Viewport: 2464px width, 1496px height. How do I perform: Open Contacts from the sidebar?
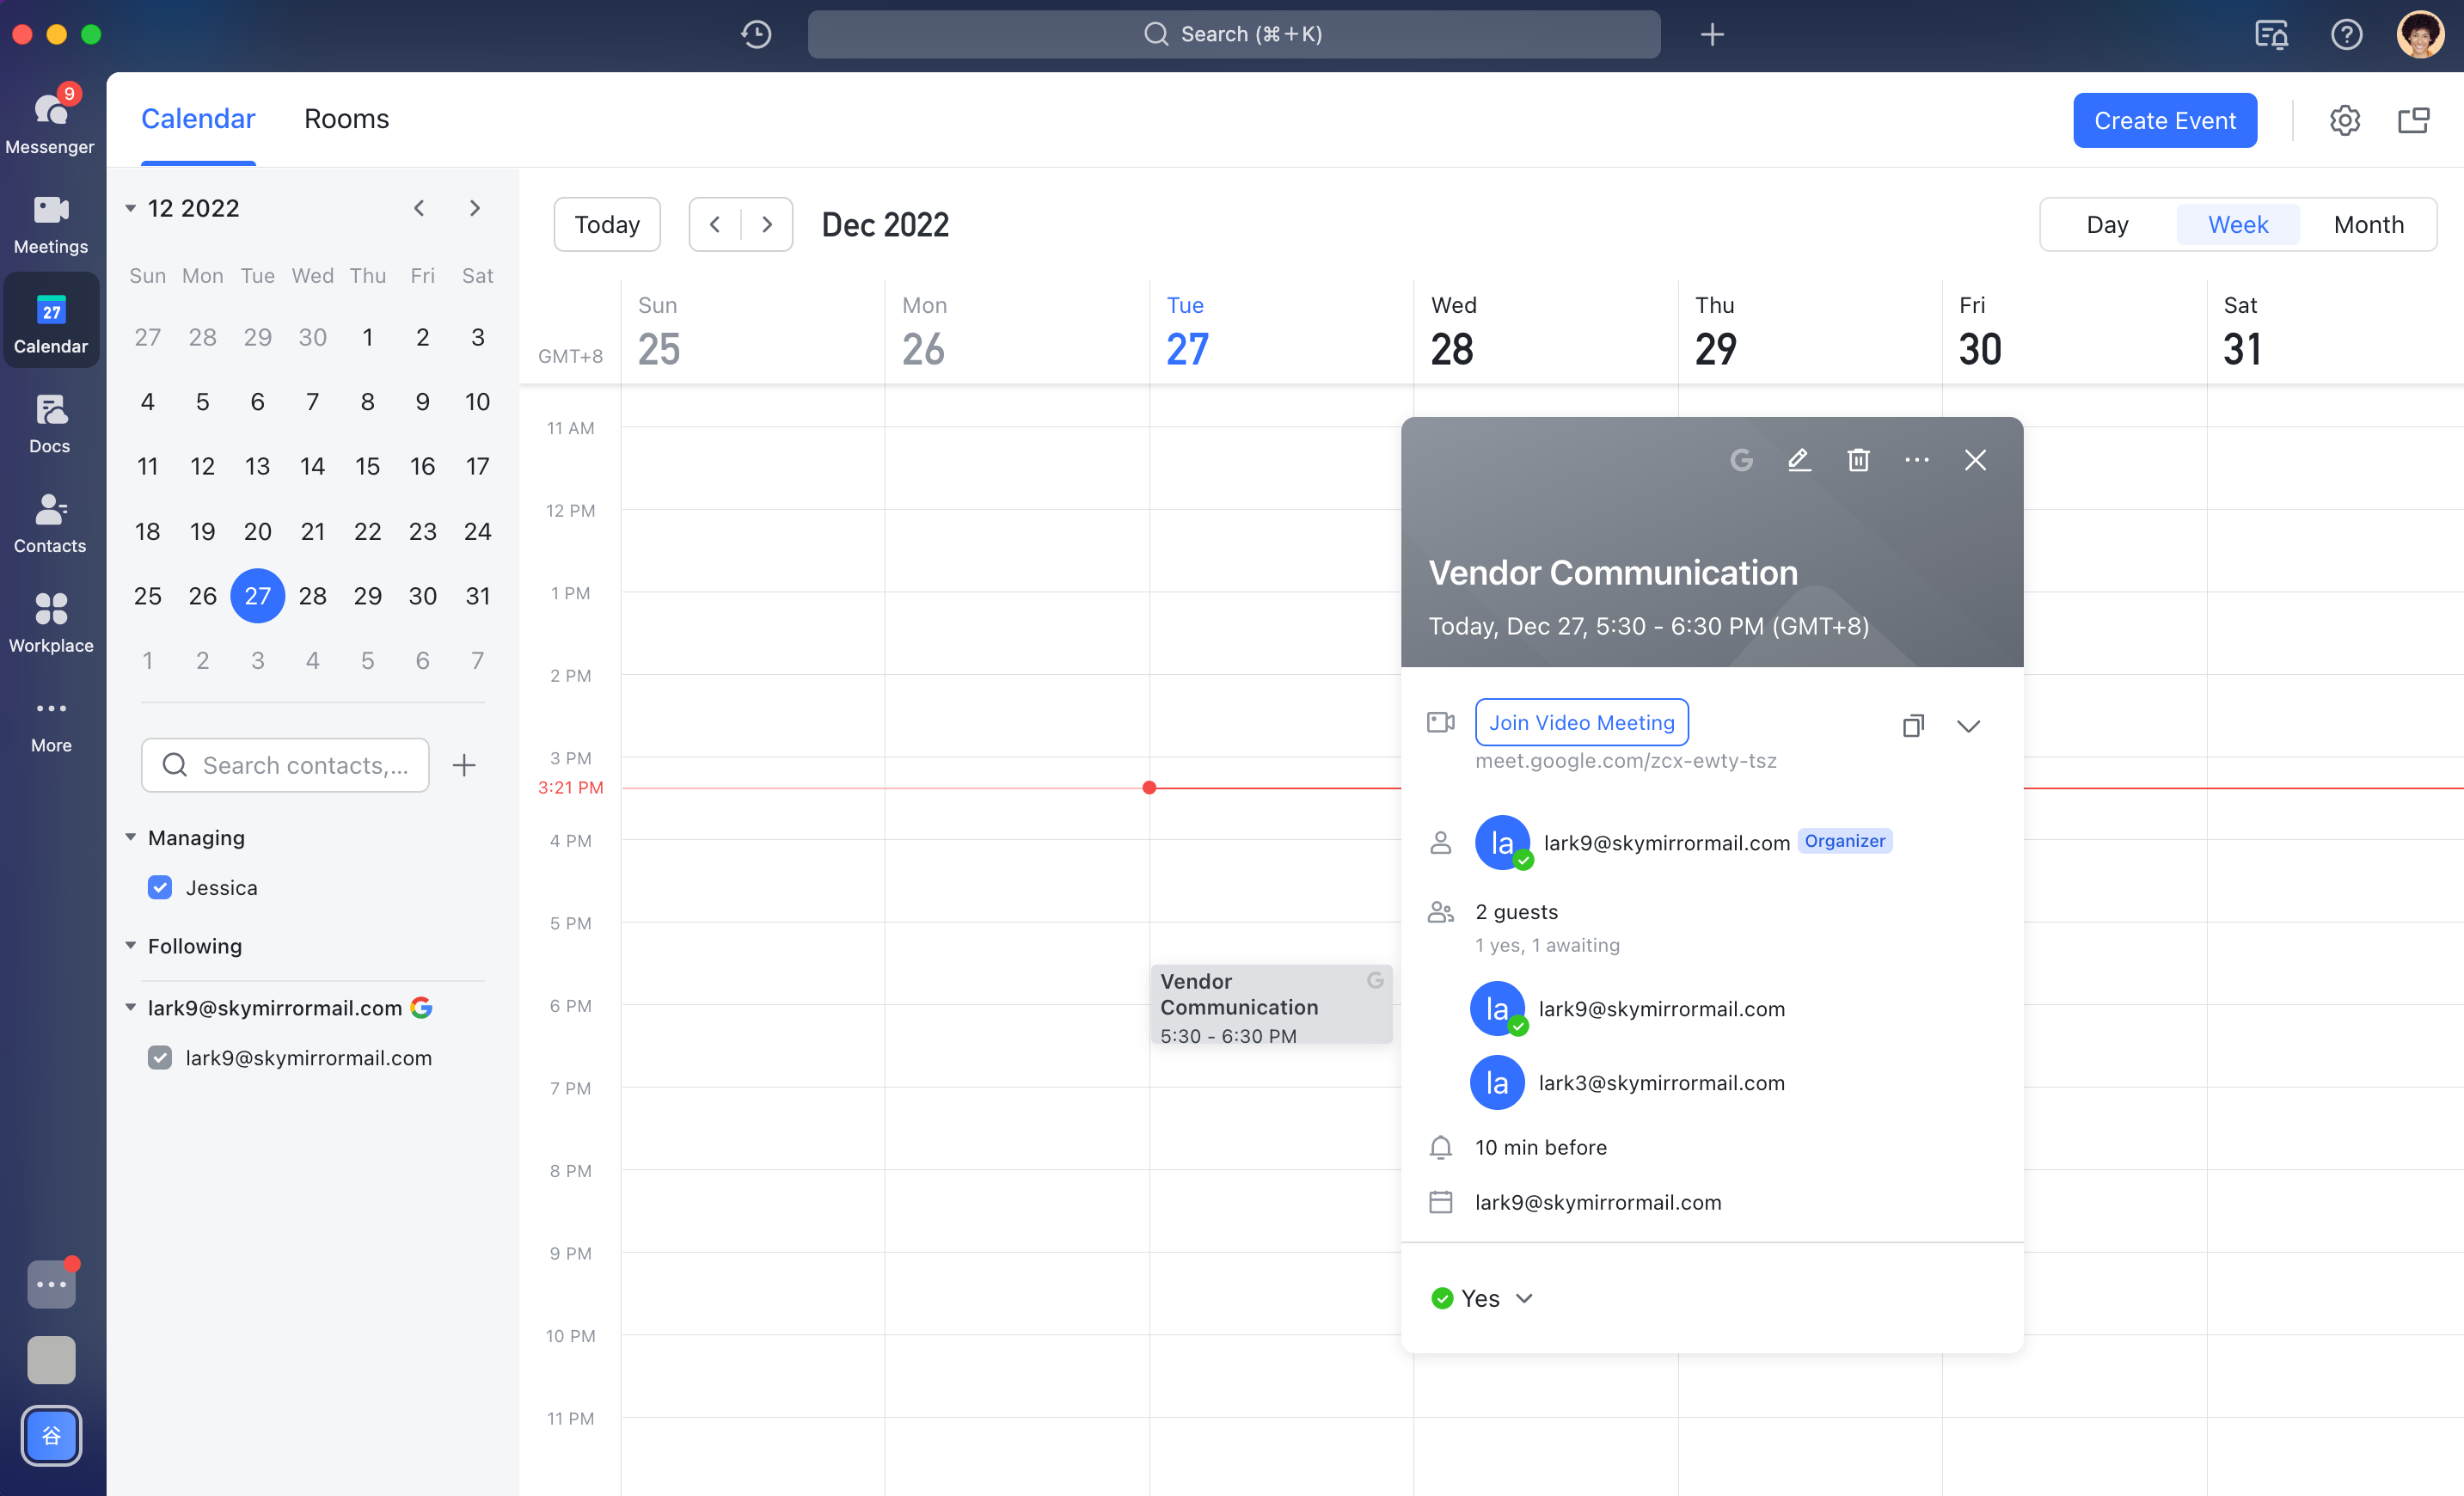(x=51, y=521)
